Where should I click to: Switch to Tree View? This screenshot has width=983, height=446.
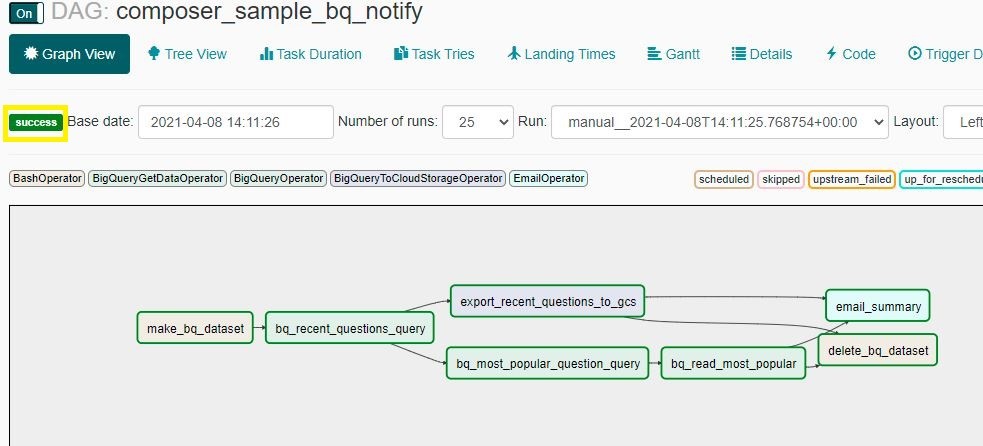pos(187,54)
